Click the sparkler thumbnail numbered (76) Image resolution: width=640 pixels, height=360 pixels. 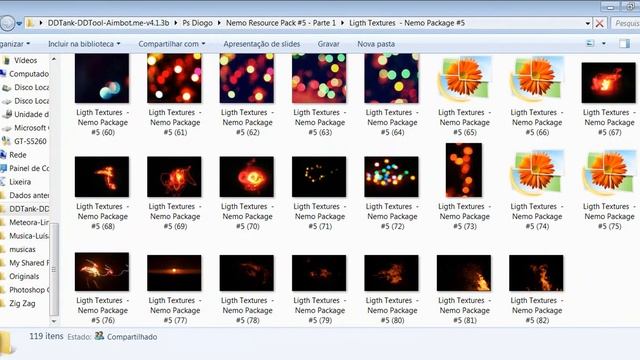pyautogui.click(x=102, y=272)
